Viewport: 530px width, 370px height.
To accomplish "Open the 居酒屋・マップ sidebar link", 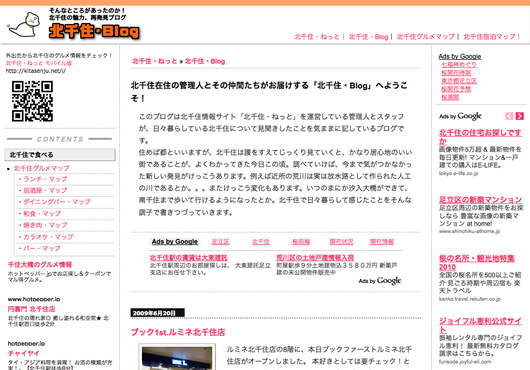I will [45, 191].
